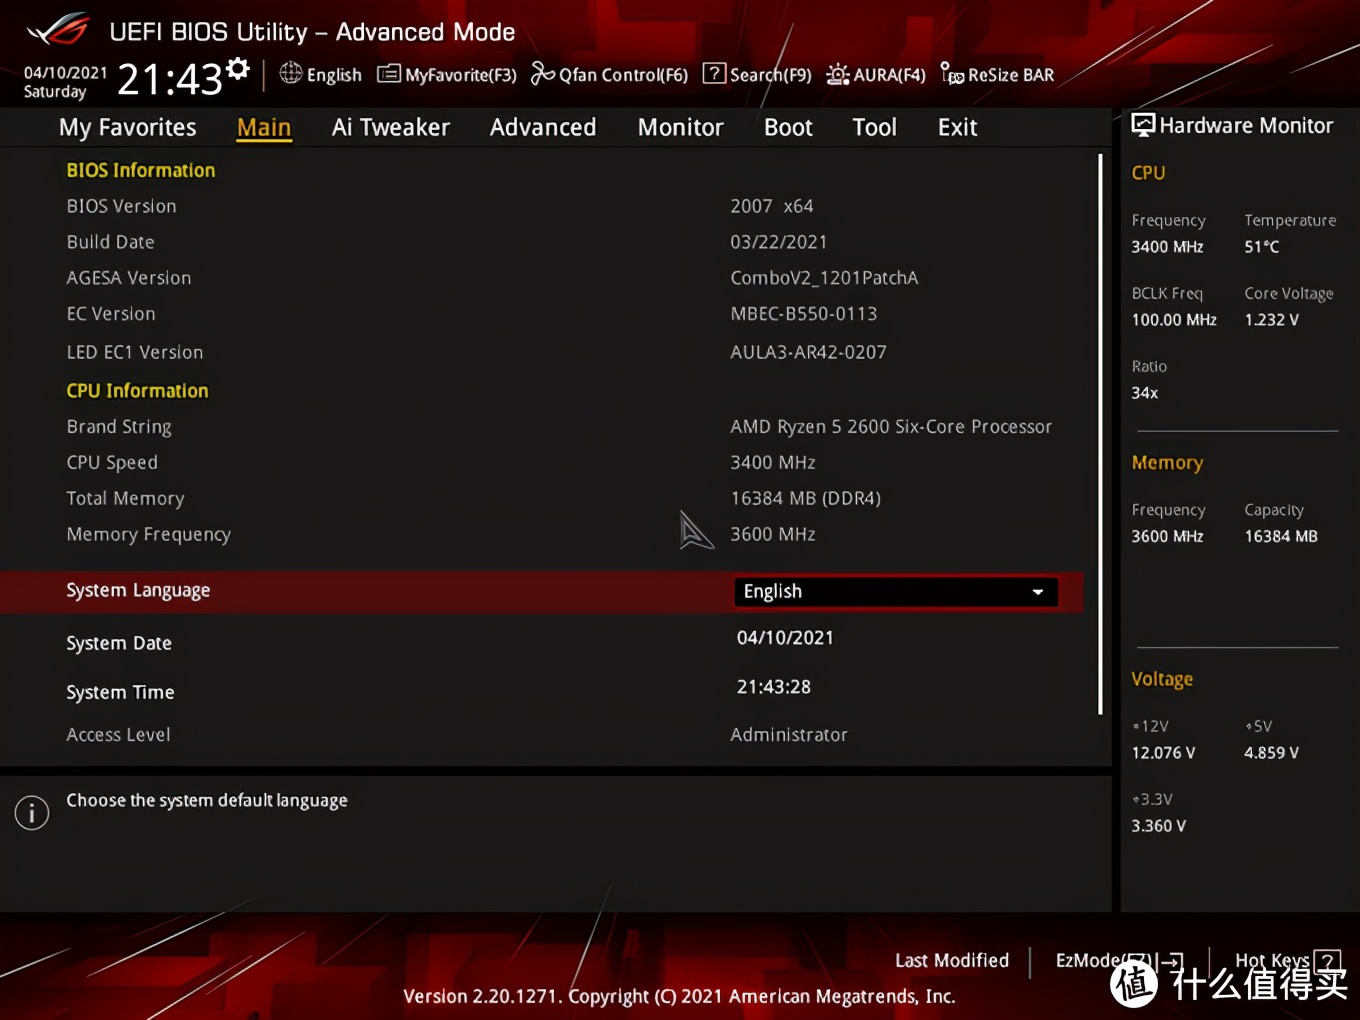Switch to Ai Tweaker tab

pyautogui.click(x=391, y=128)
